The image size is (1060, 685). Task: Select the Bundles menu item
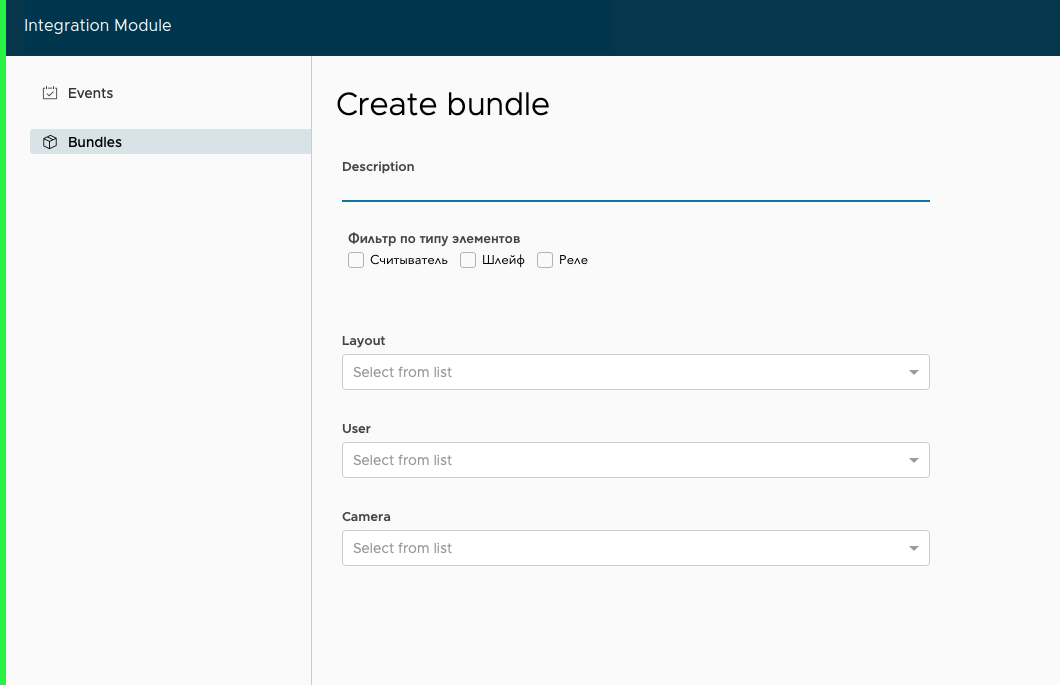[95, 142]
